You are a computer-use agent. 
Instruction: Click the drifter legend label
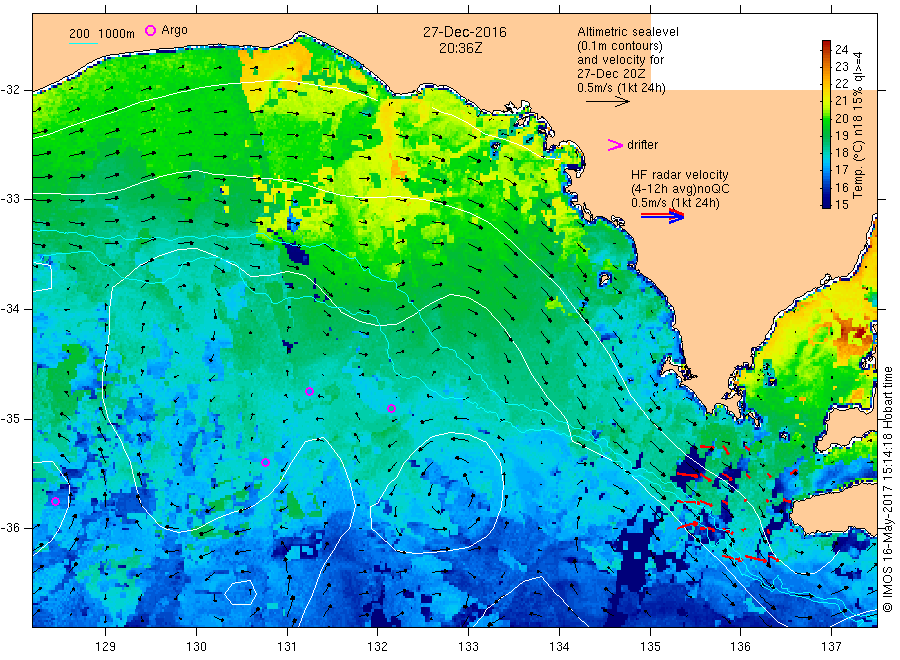click(642, 145)
